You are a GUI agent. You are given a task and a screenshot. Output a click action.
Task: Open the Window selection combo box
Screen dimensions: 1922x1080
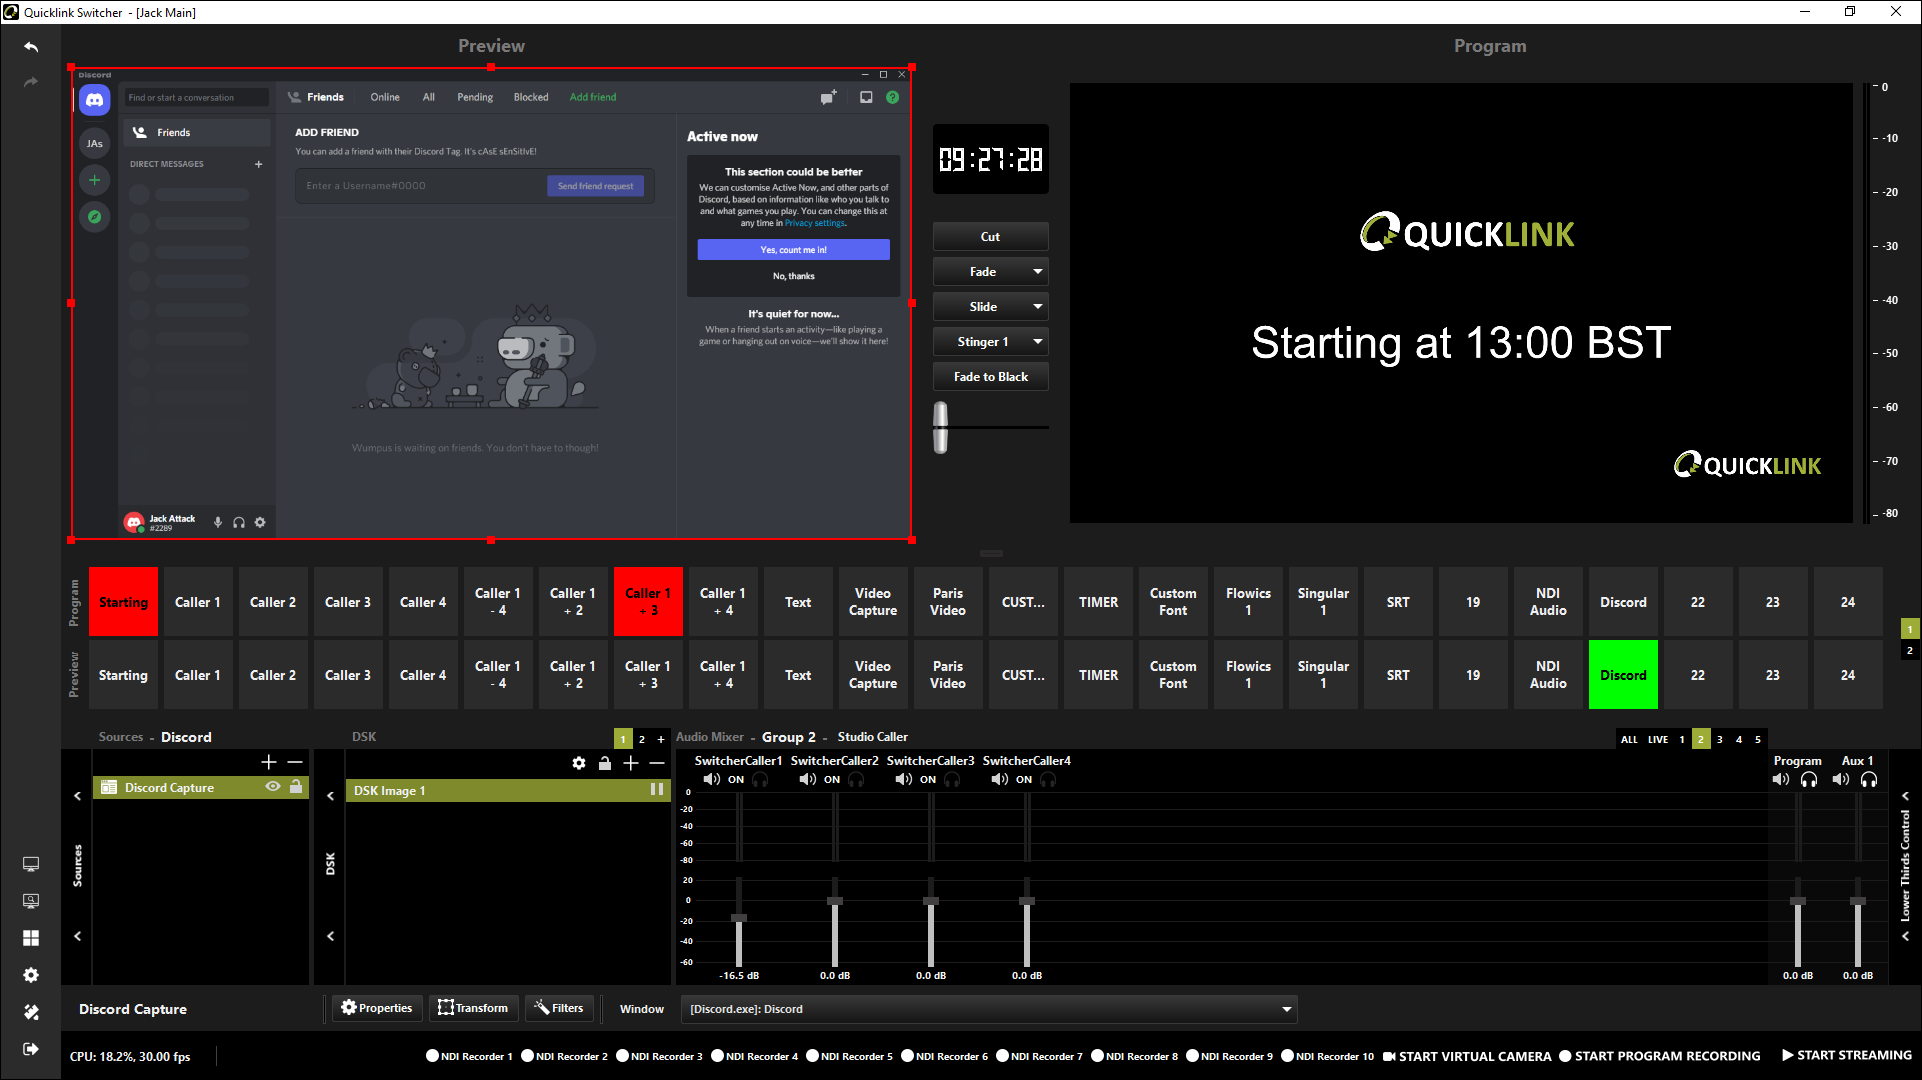988,1009
